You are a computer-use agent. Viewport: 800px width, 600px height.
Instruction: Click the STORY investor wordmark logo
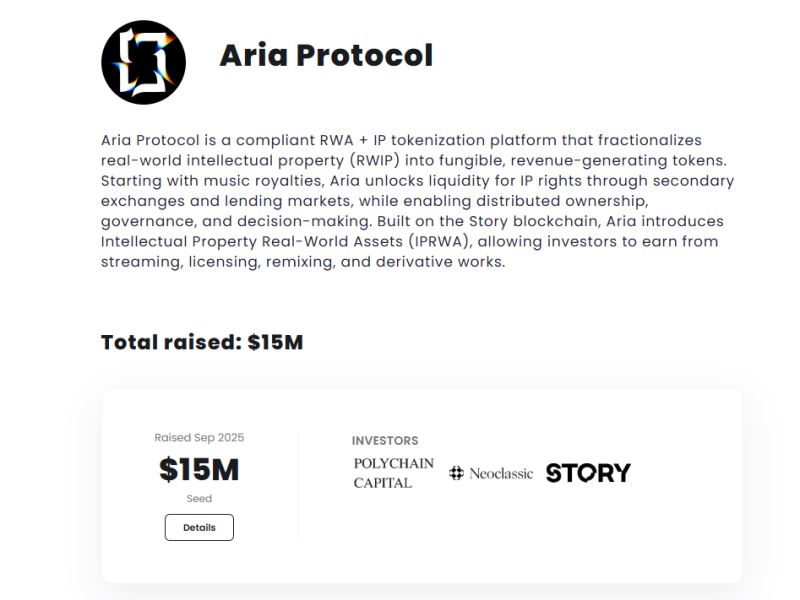(x=589, y=471)
